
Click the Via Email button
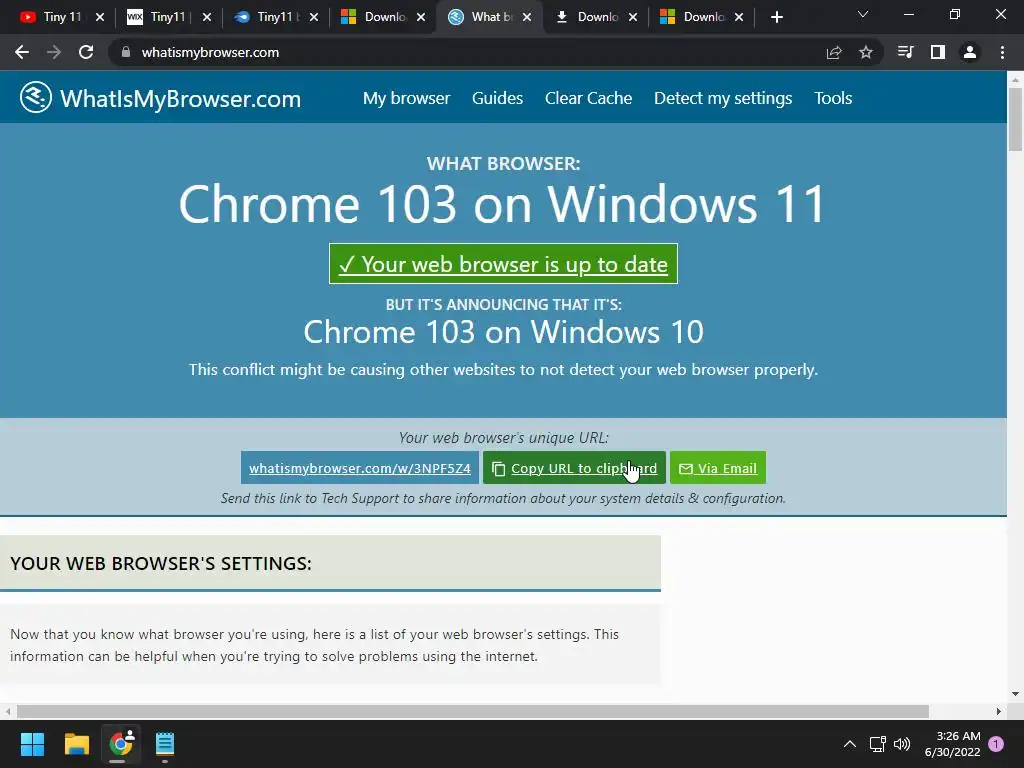point(718,468)
